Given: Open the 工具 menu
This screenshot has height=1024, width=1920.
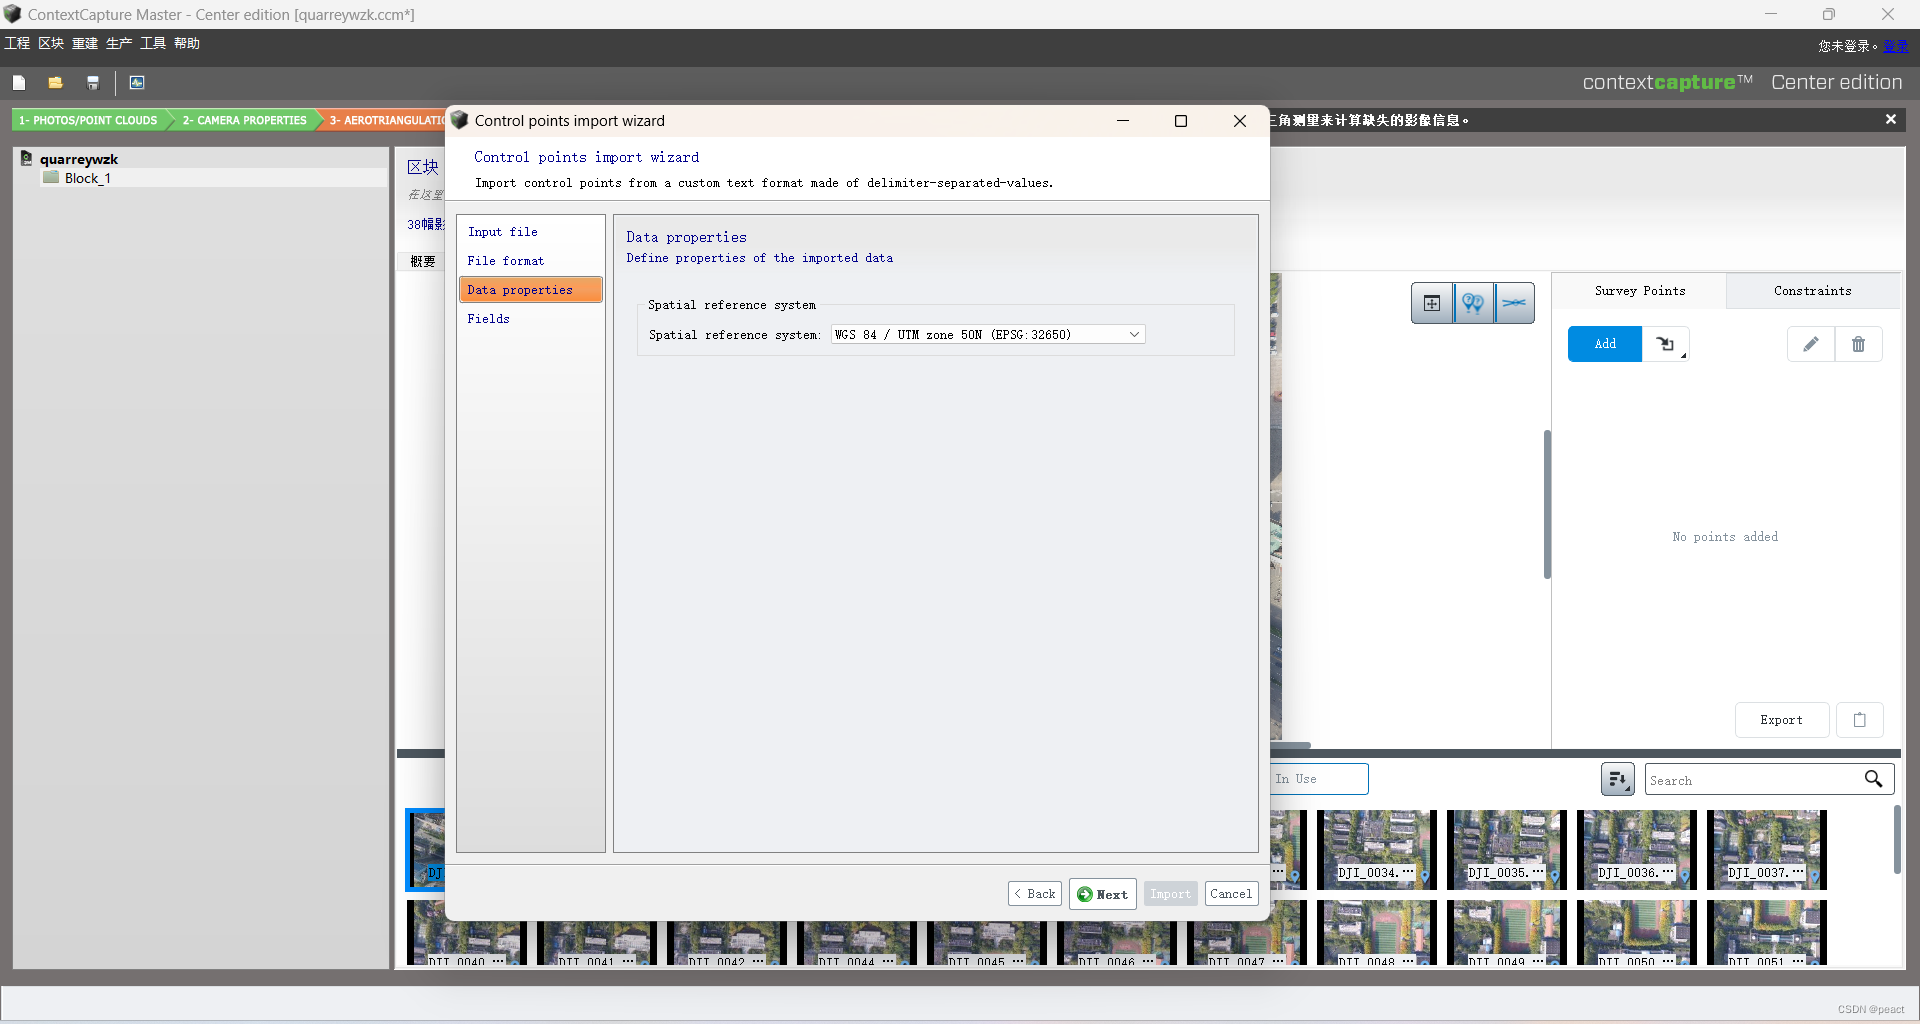Looking at the screenshot, I should coord(151,43).
